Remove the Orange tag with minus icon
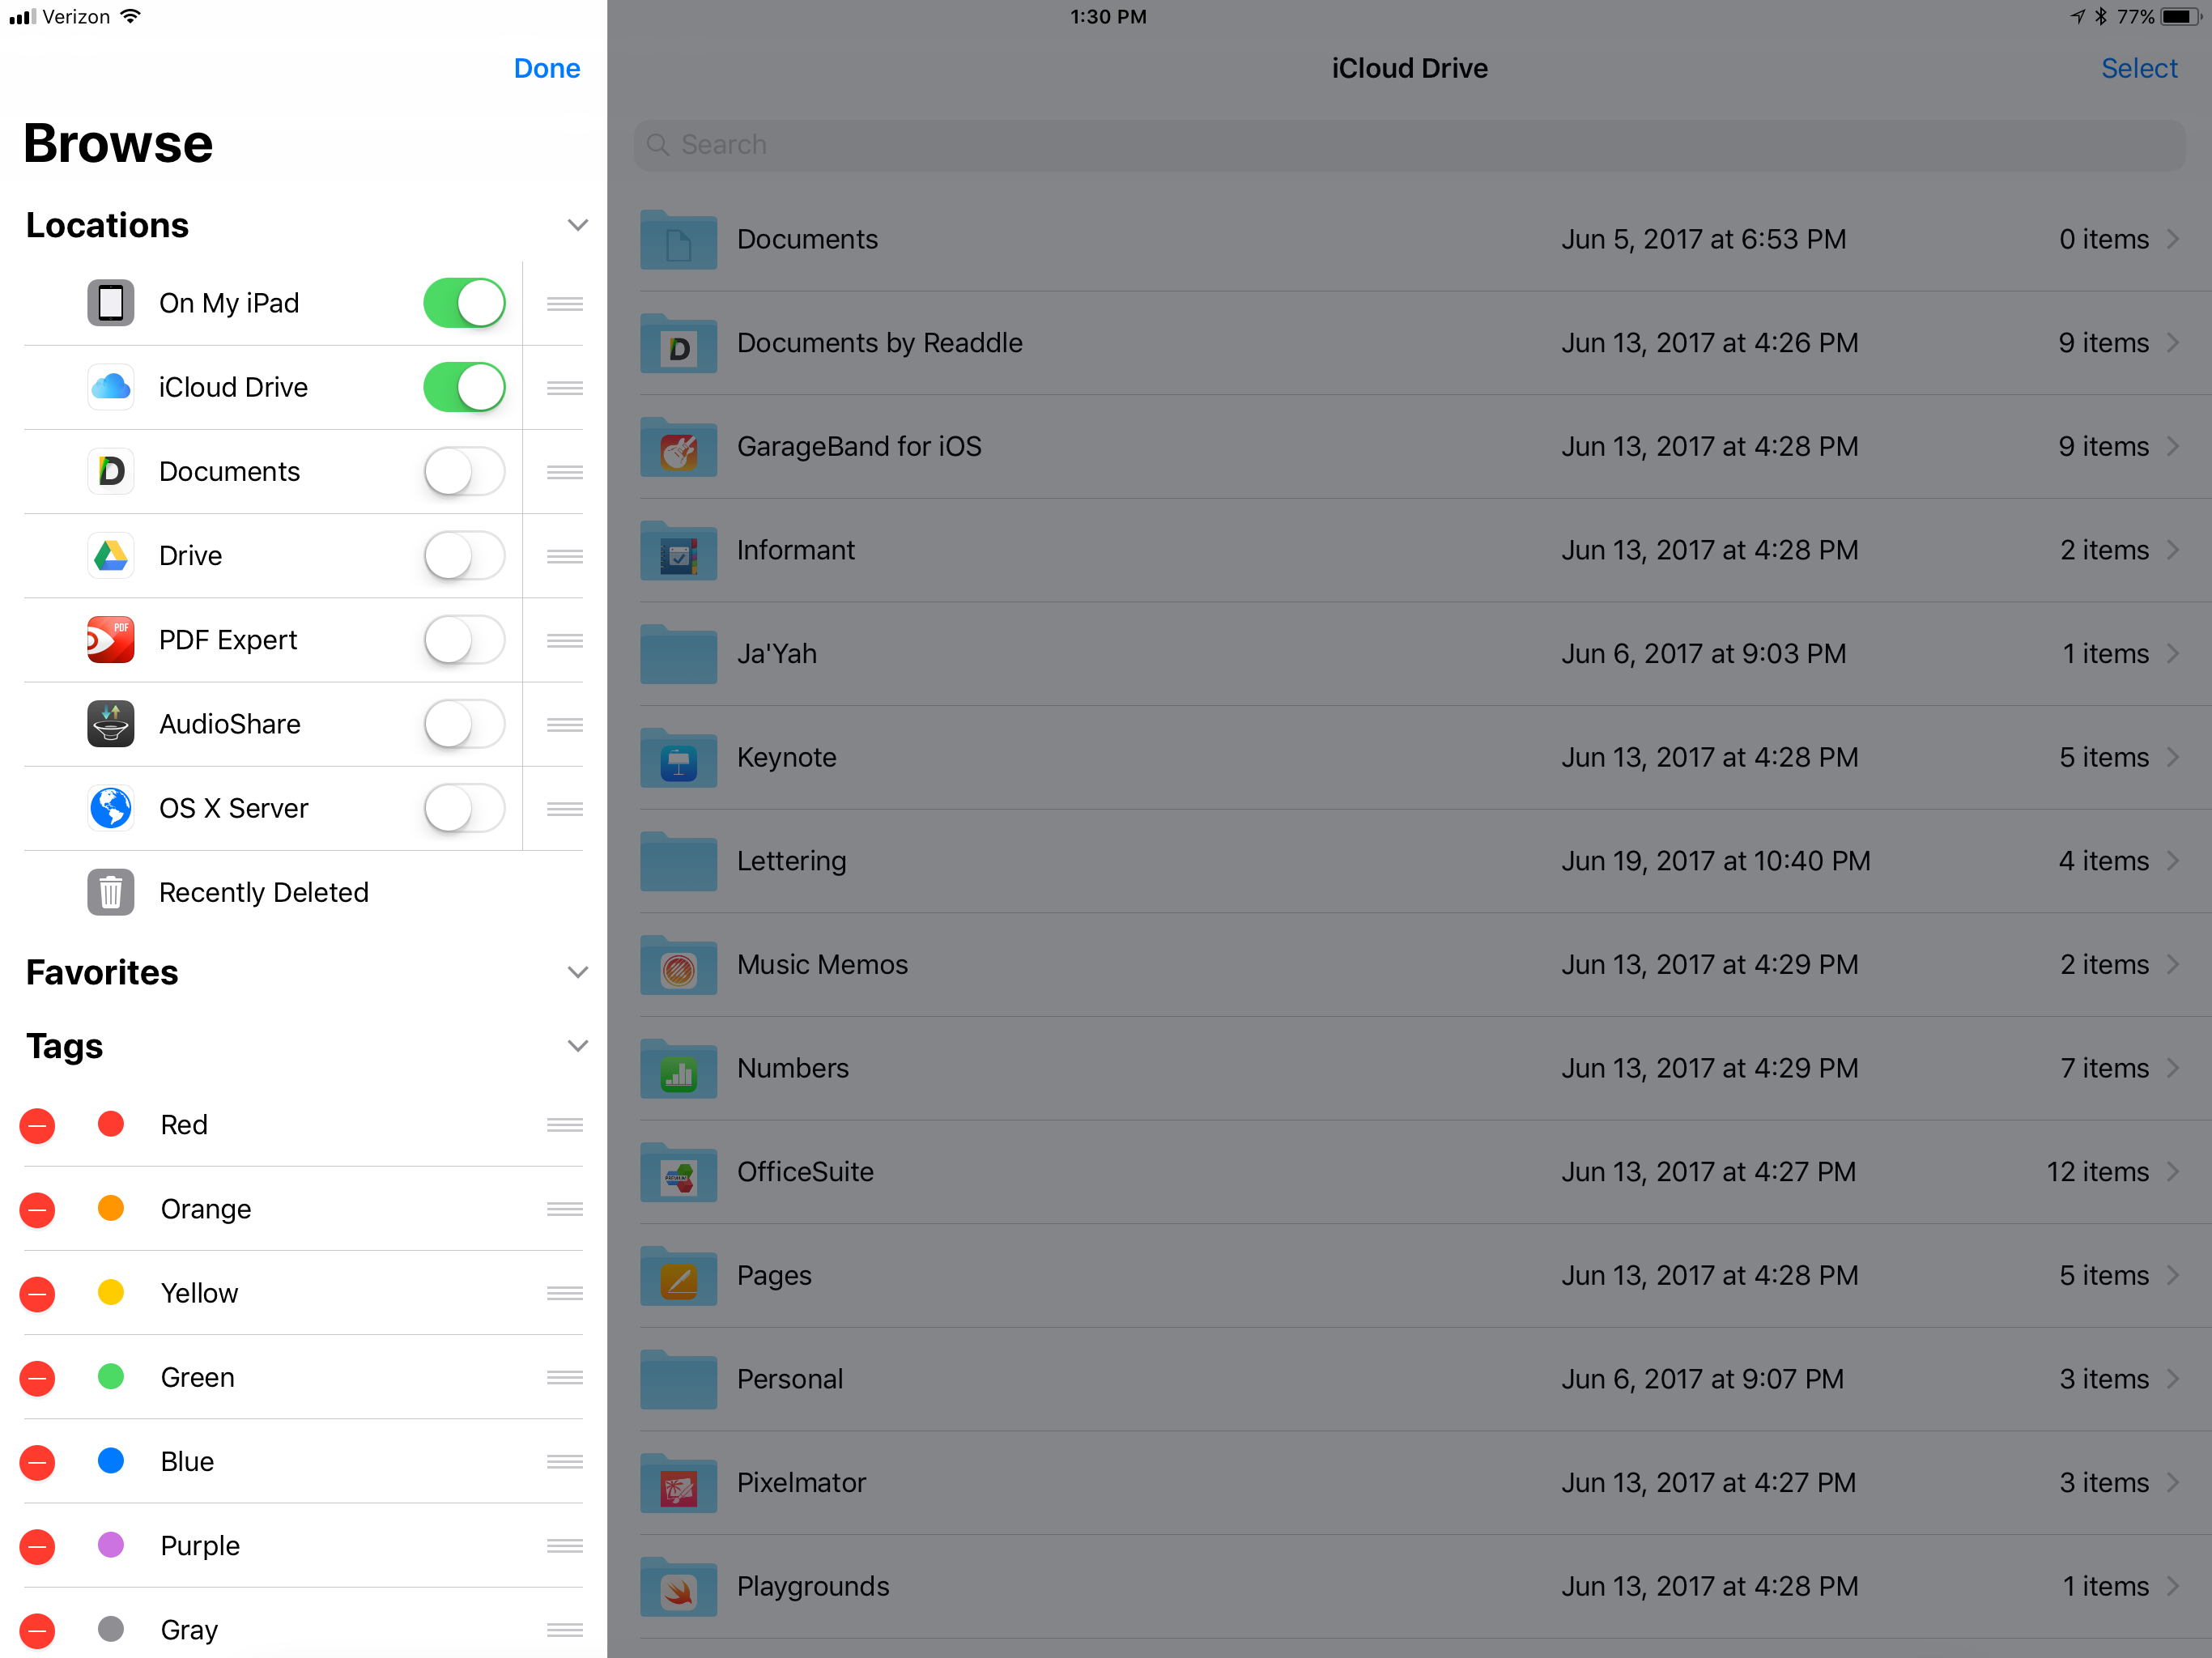Viewport: 2212px width, 1658px height. tap(38, 1210)
